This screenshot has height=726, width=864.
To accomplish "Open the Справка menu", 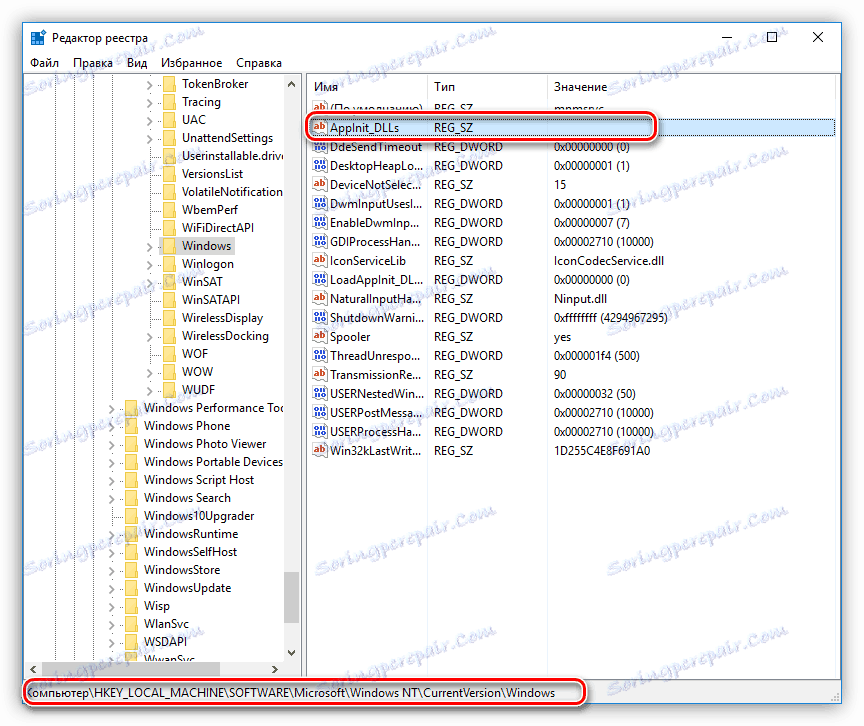I will coord(258,63).
